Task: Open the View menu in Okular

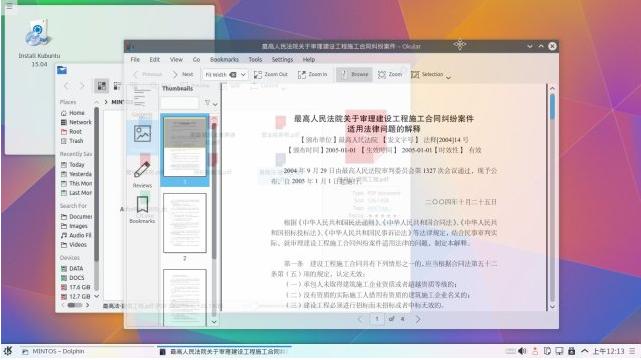Action: click(x=176, y=60)
